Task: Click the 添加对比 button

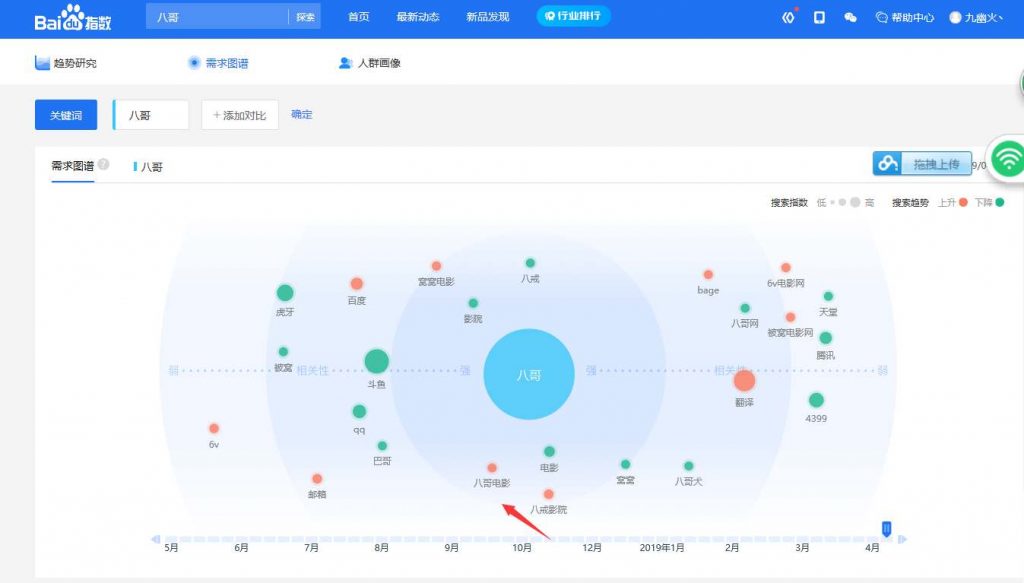Action: pyautogui.click(x=239, y=115)
